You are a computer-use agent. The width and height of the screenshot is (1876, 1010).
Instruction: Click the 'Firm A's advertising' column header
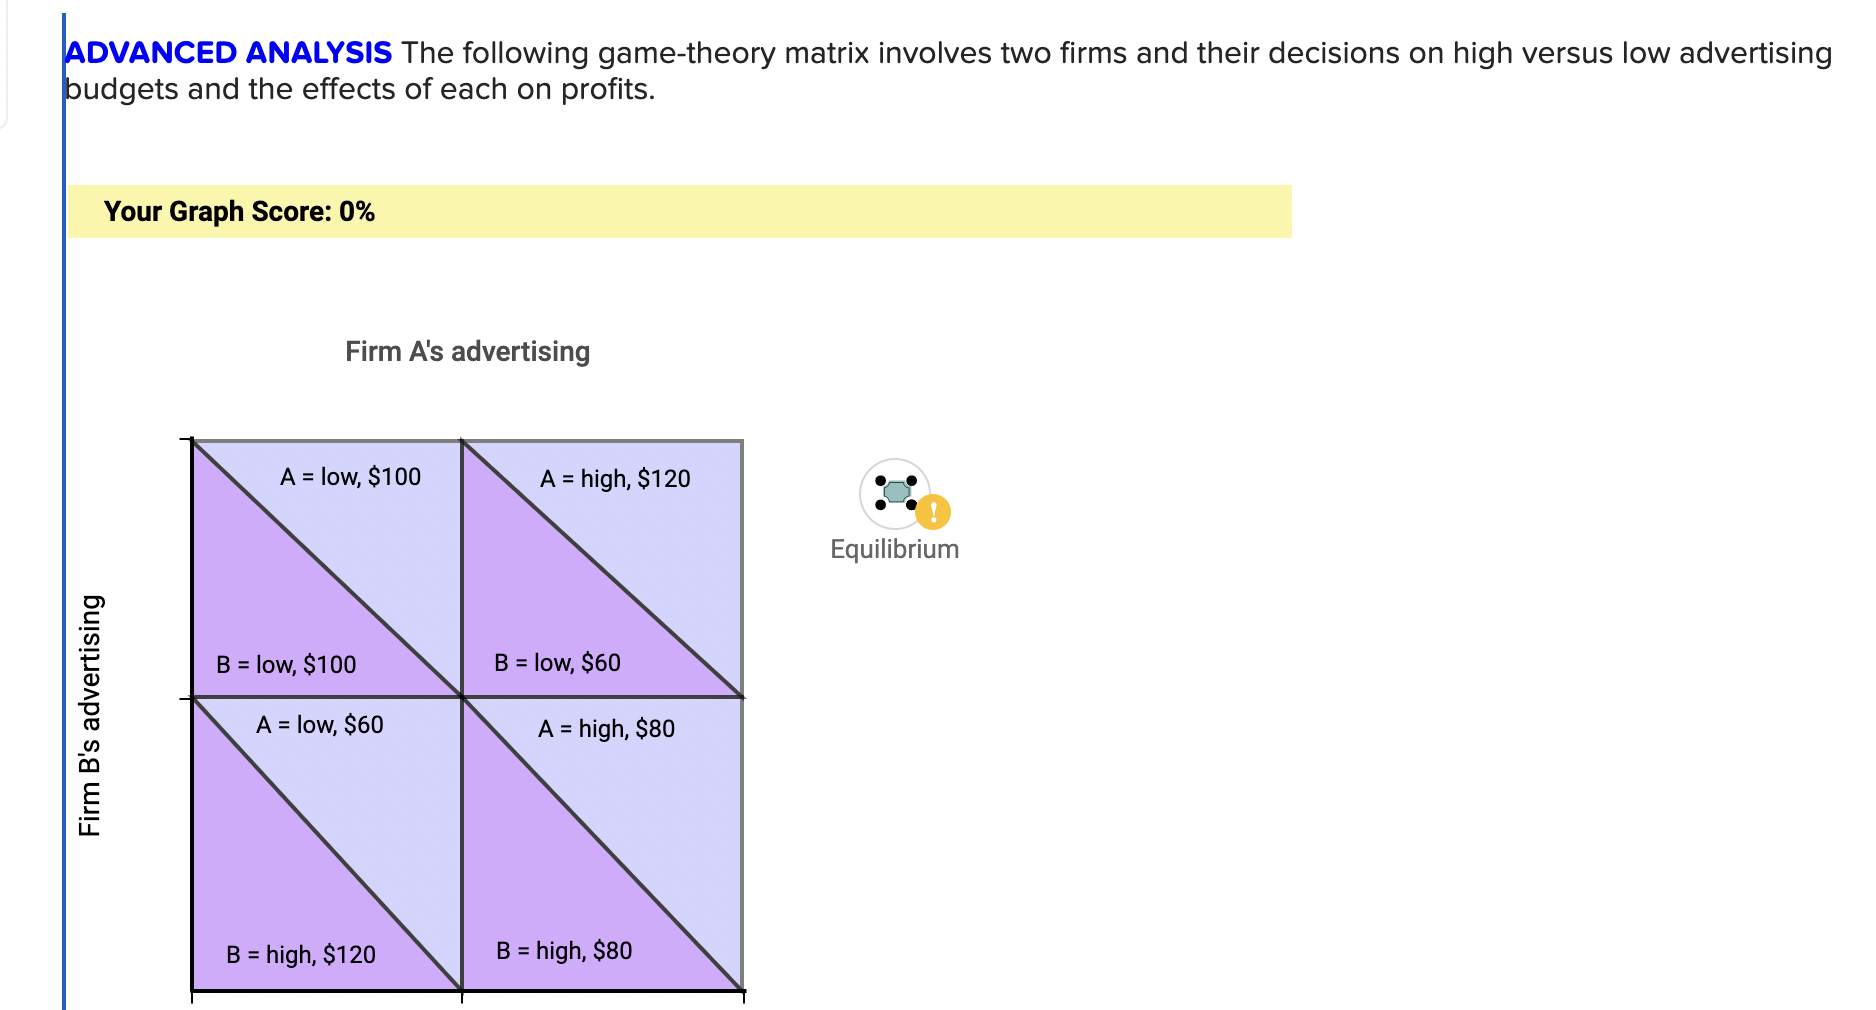tap(467, 351)
